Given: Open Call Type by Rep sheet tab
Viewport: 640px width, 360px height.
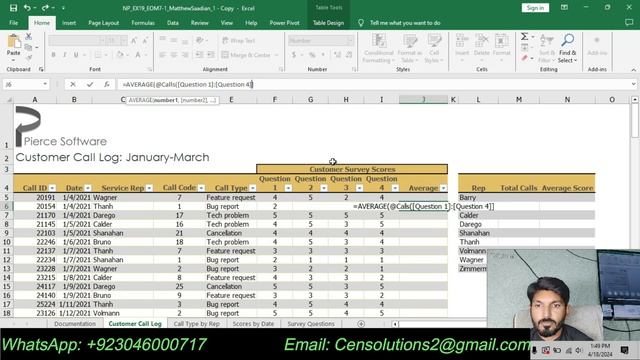Looking at the screenshot, I should (197, 324).
